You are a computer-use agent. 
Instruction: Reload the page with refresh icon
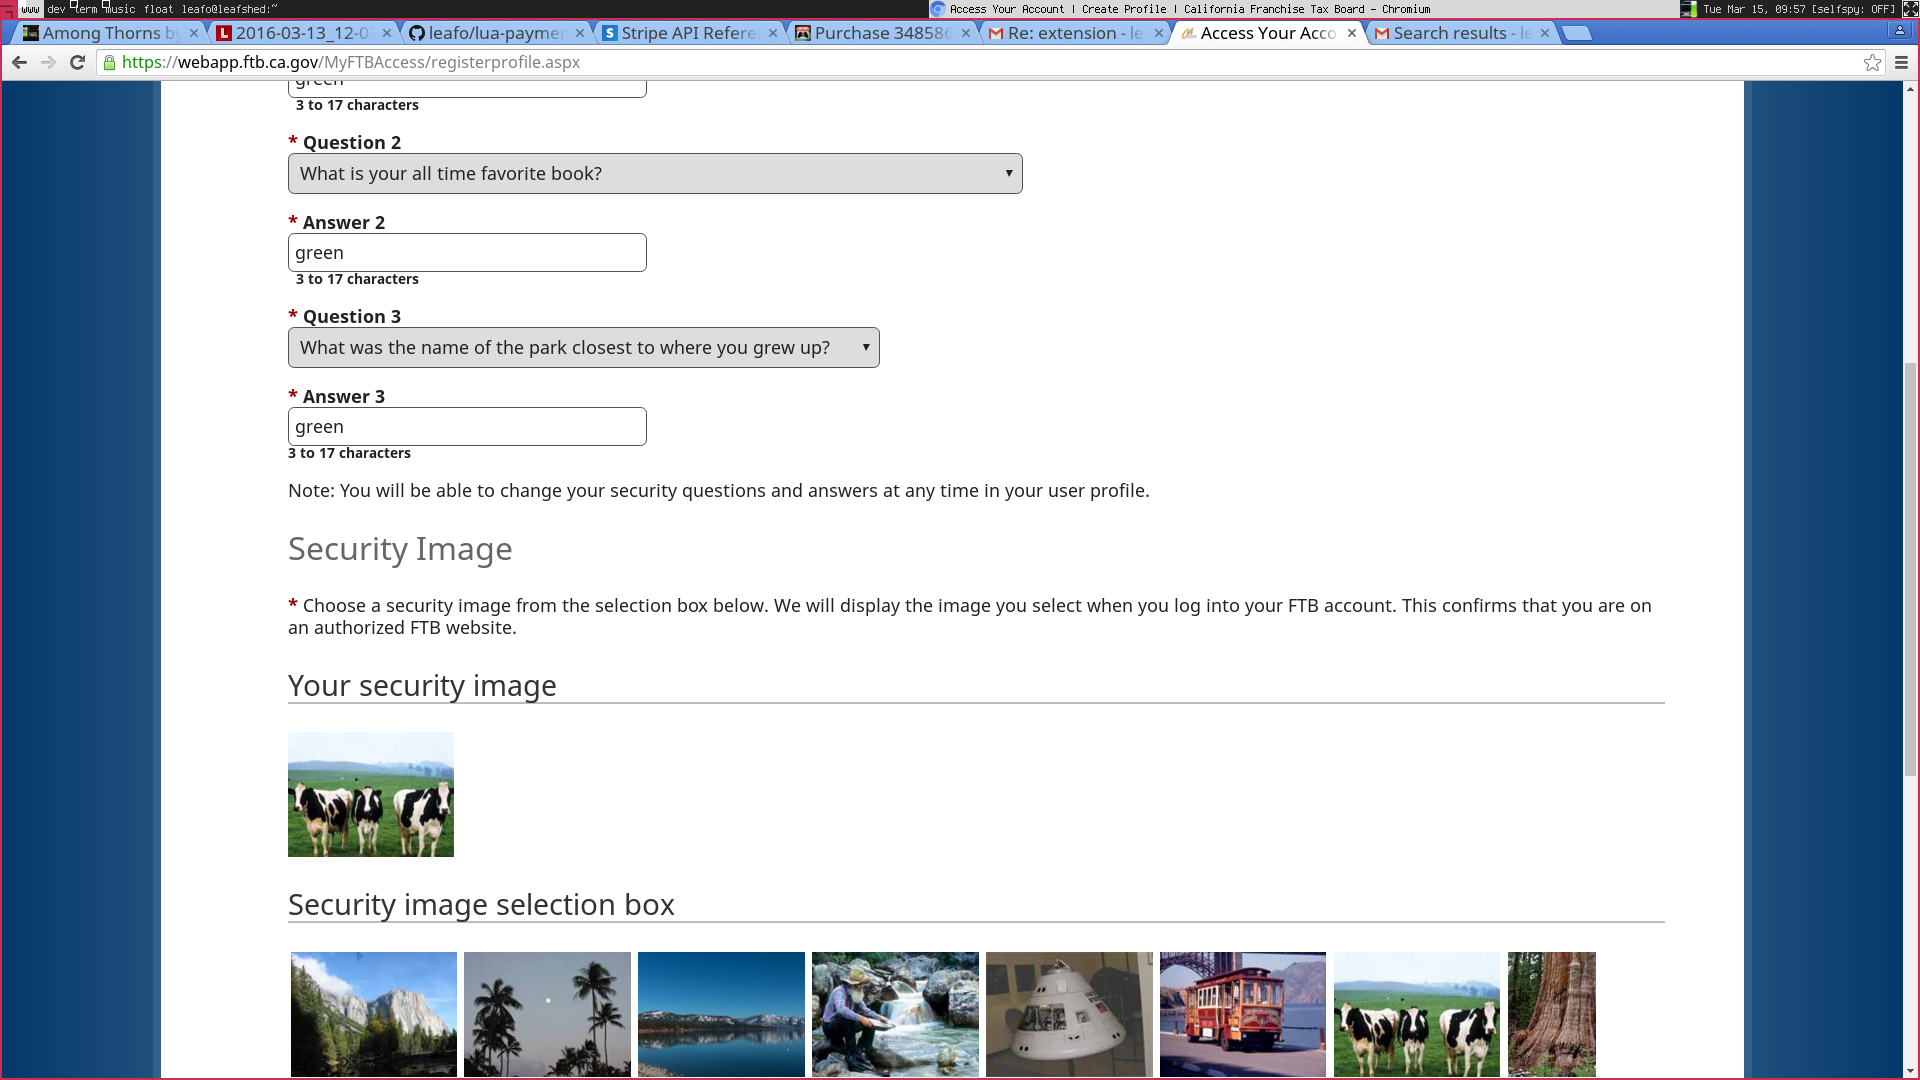click(x=77, y=62)
